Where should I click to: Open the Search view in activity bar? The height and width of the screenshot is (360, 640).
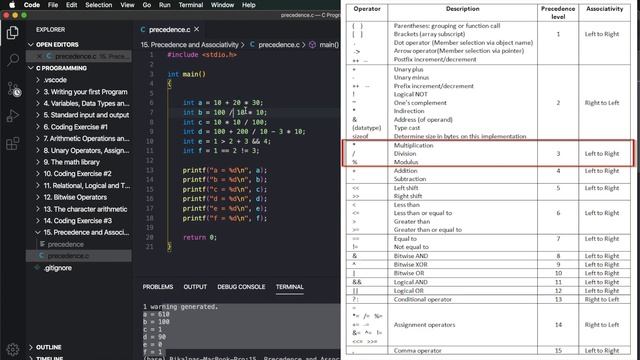click(13, 60)
